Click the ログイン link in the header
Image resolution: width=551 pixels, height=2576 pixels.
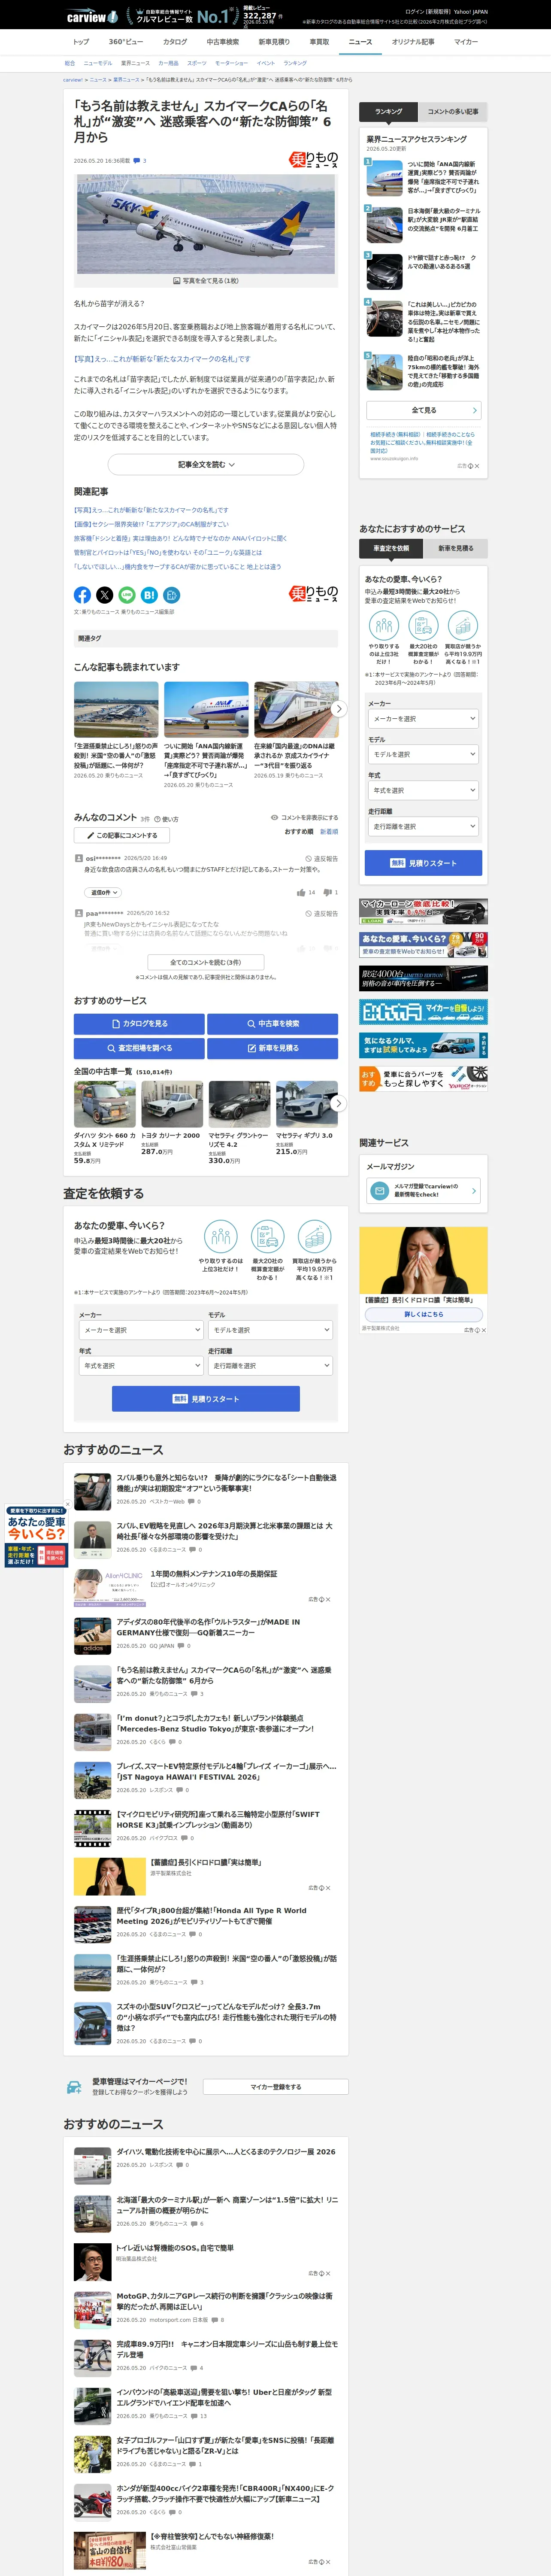point(414,11)
